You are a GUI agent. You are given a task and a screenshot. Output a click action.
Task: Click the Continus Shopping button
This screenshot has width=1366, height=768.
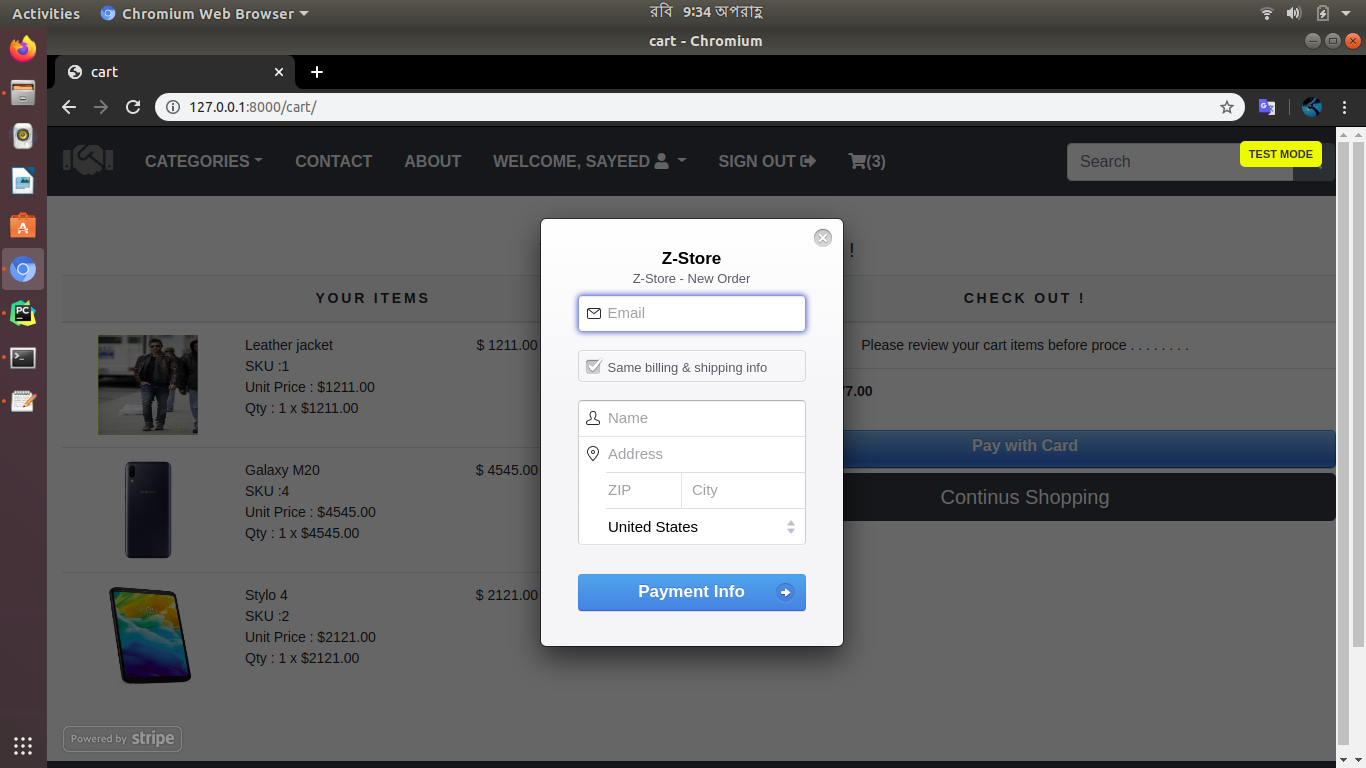coord(1089,497)
